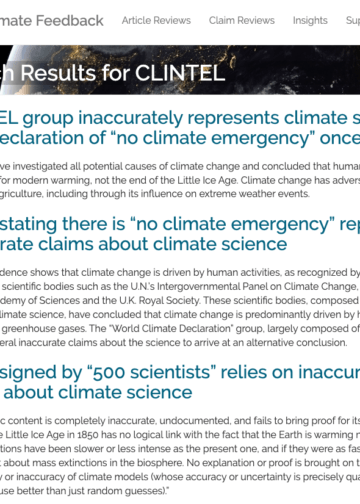Click excerpt 'investigated all potential causes of climate change'
The image size is (360, 504).
[x=180, y=166]
